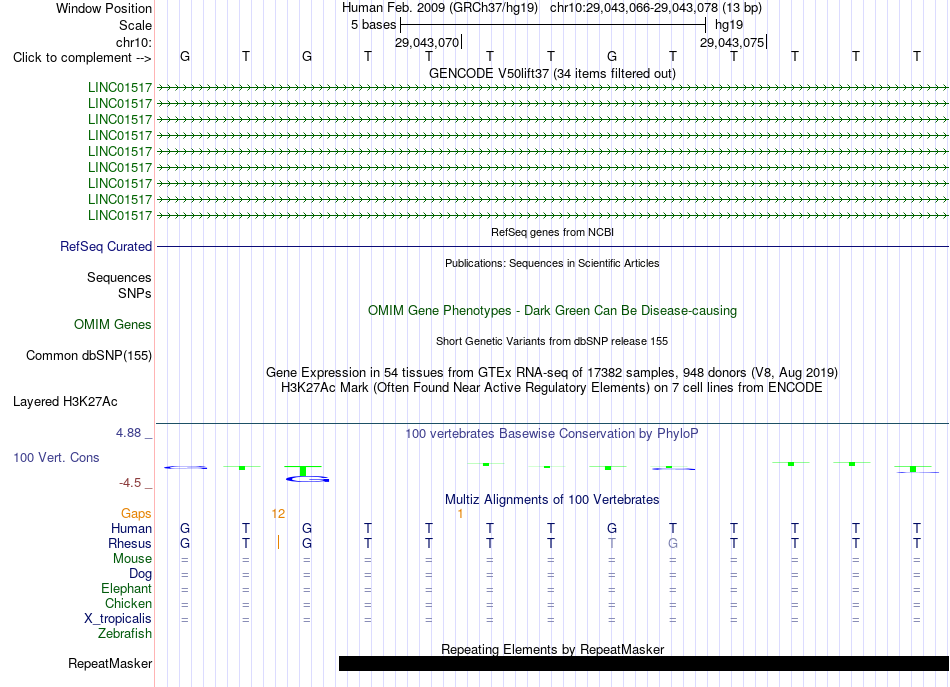
Task: Select the Chicken alignment row label
Action: (x=128, y=603)
